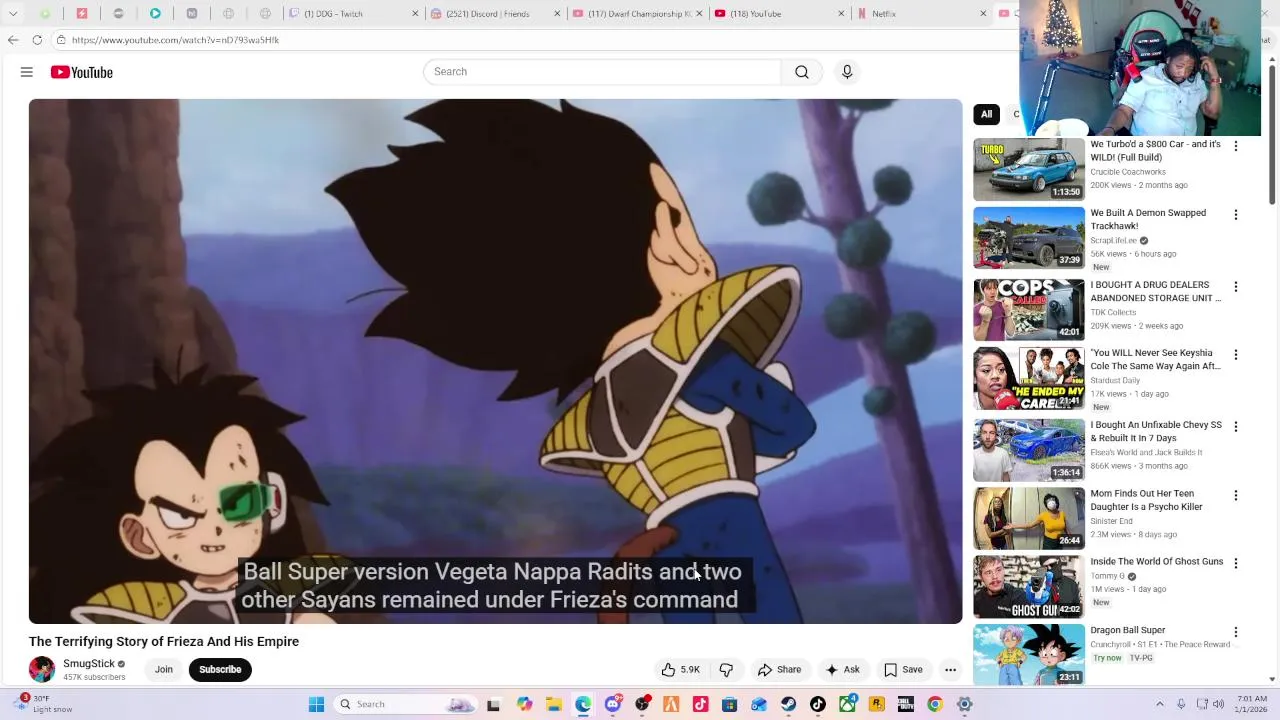Open the SmugStick channel avatar
This screenshot has width=1280, height=720.
42,670
